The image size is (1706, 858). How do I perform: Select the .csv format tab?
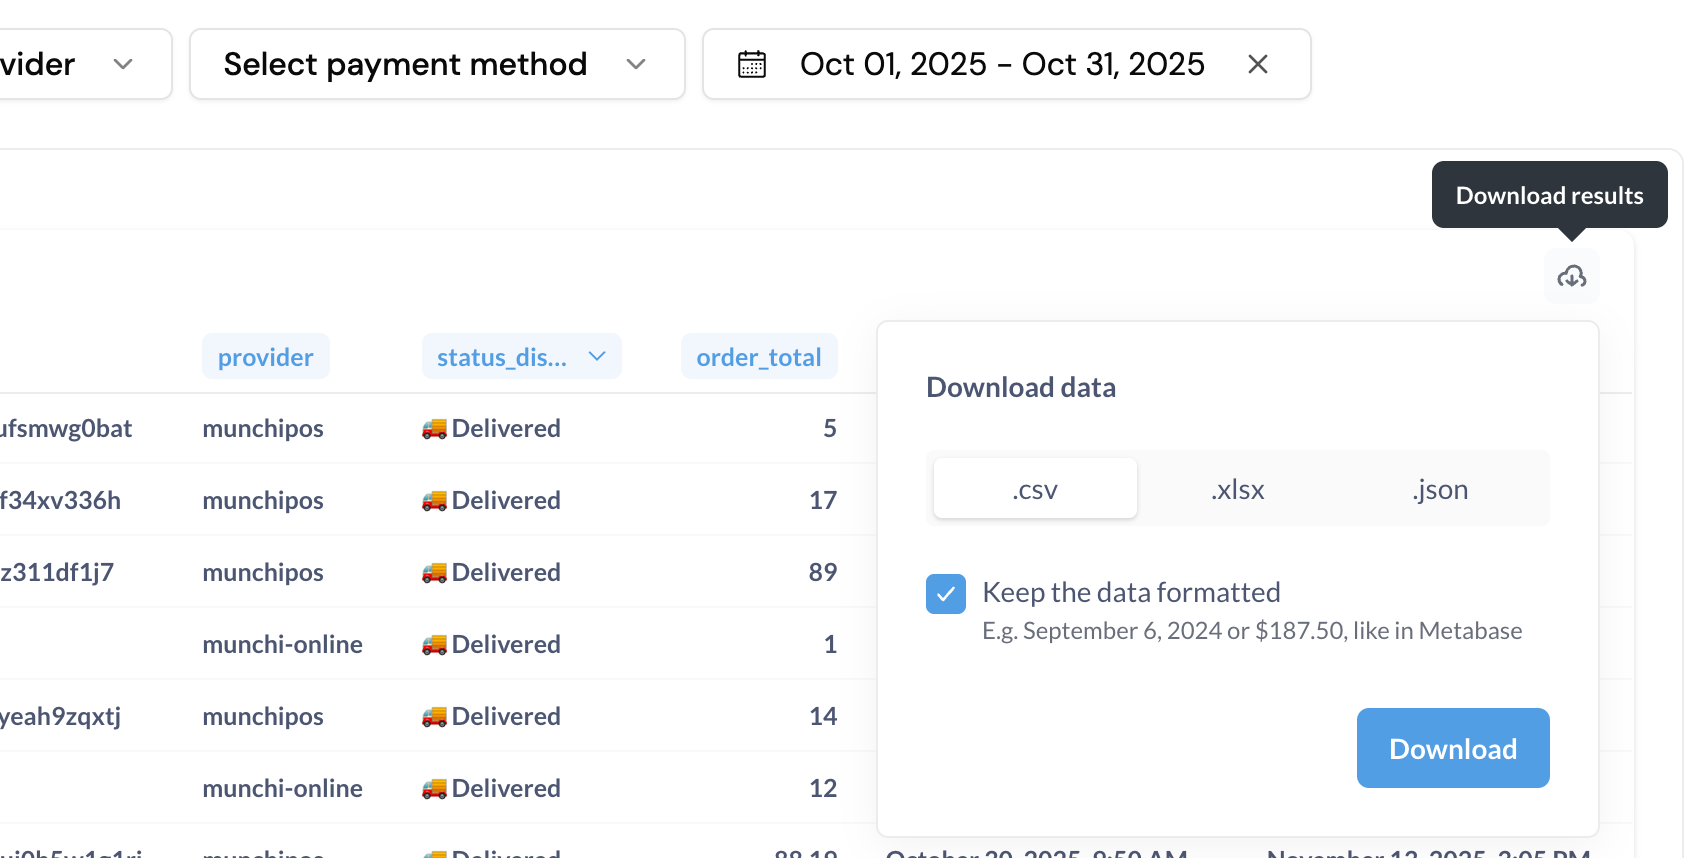coord(1035,489)
